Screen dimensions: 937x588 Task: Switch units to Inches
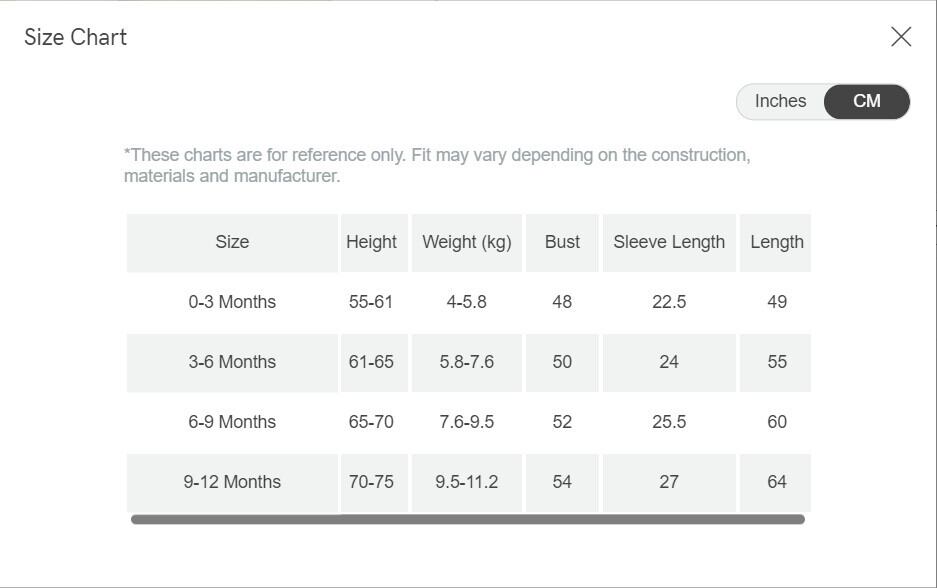780,102
